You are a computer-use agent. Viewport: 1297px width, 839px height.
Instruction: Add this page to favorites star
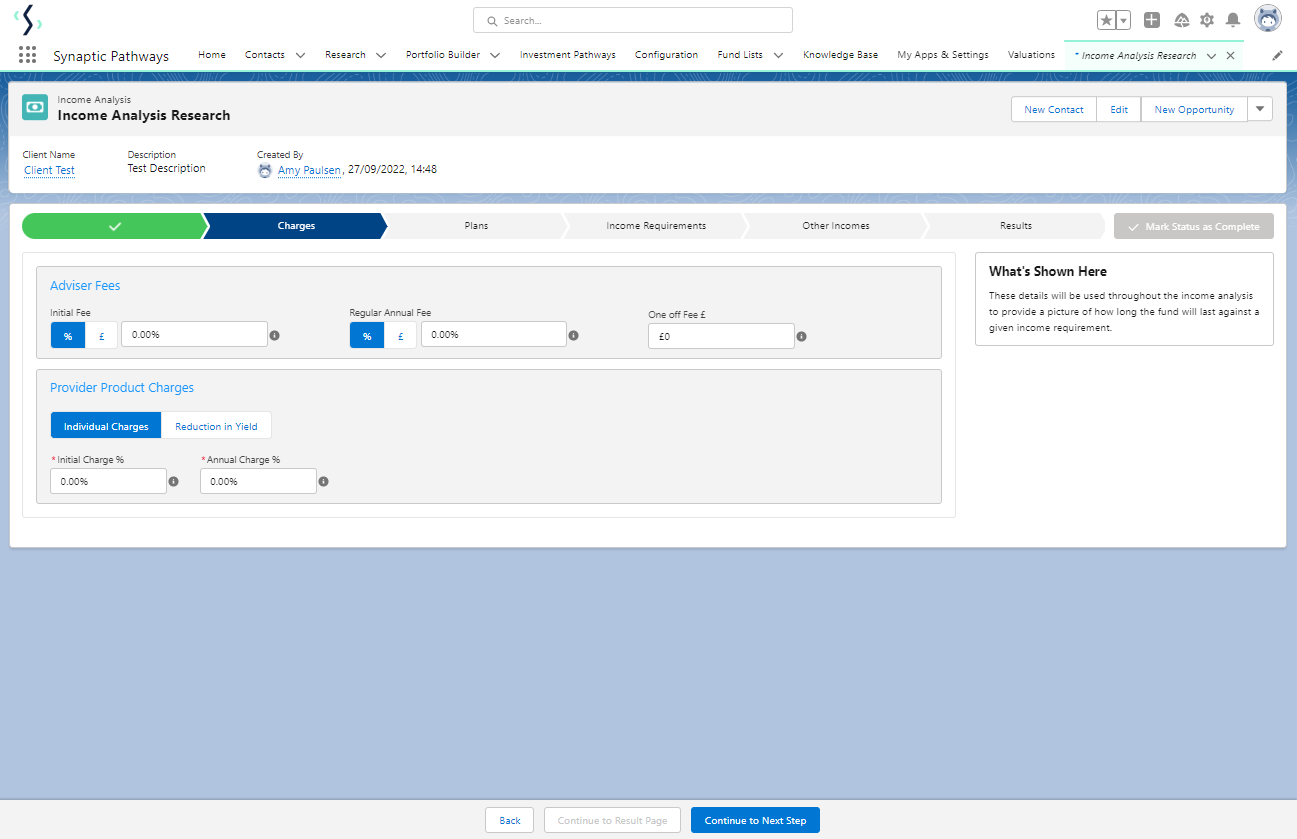click(x=1106, y=20)
